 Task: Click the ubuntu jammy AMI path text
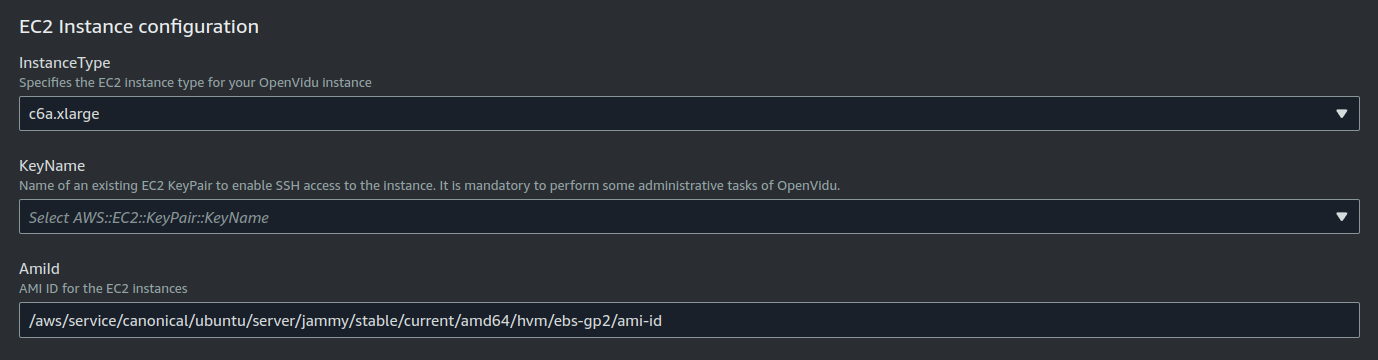(x=354, y=320)
